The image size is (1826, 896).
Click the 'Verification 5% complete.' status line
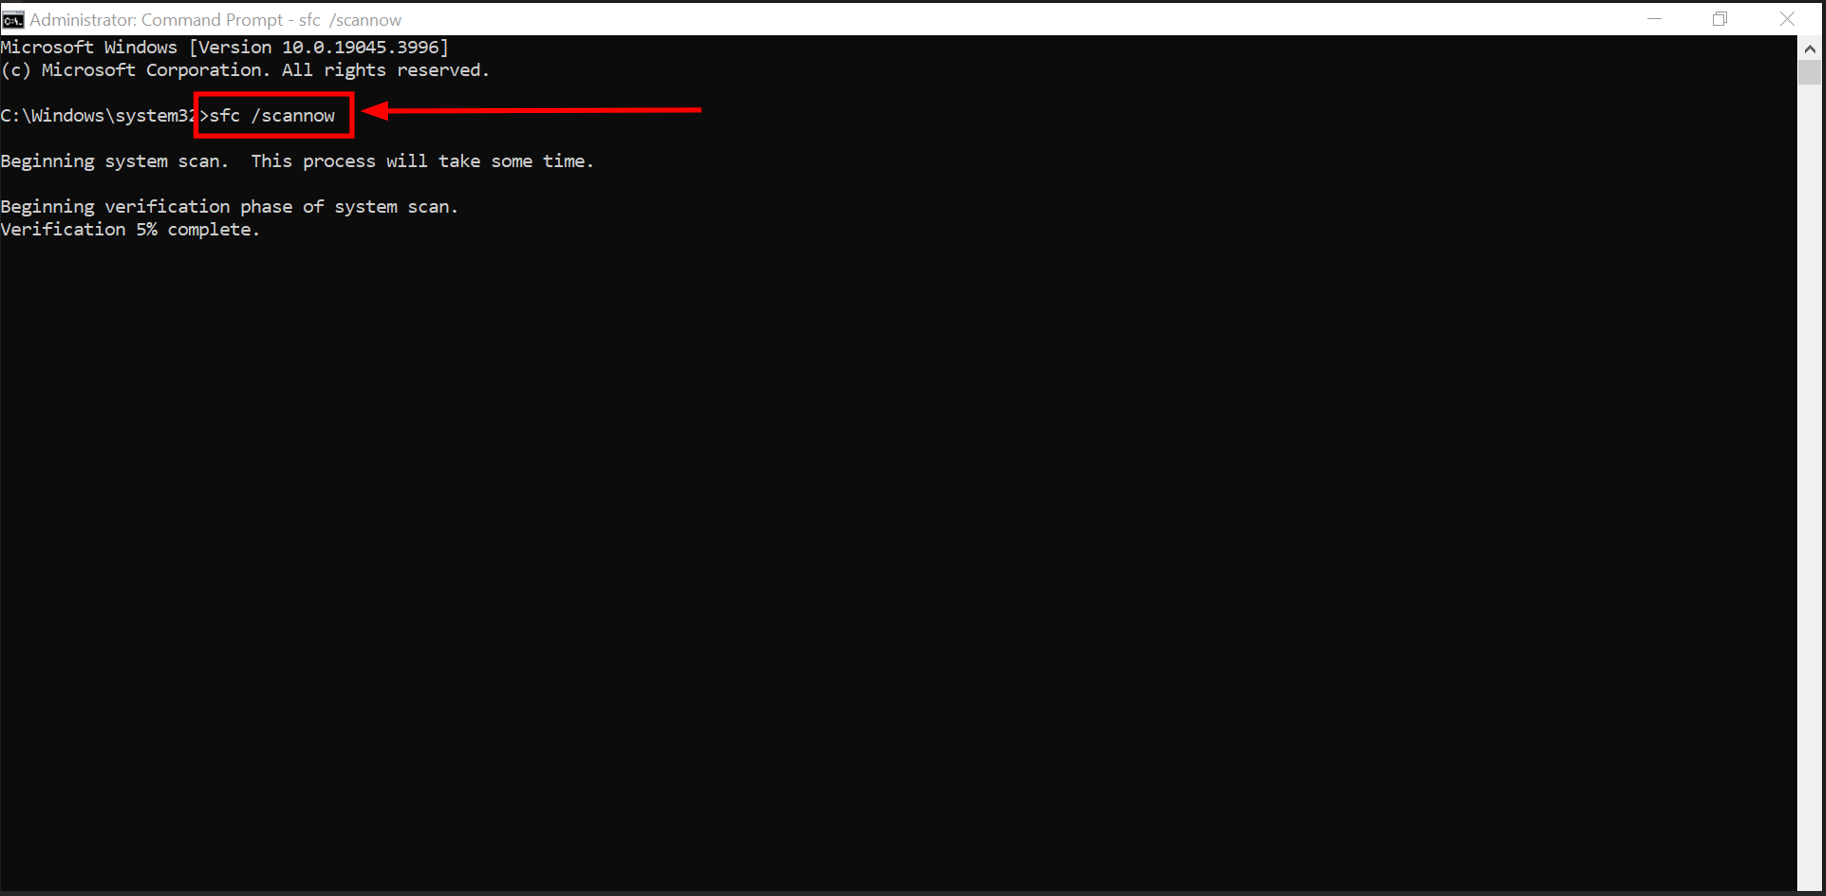point(131,230)
